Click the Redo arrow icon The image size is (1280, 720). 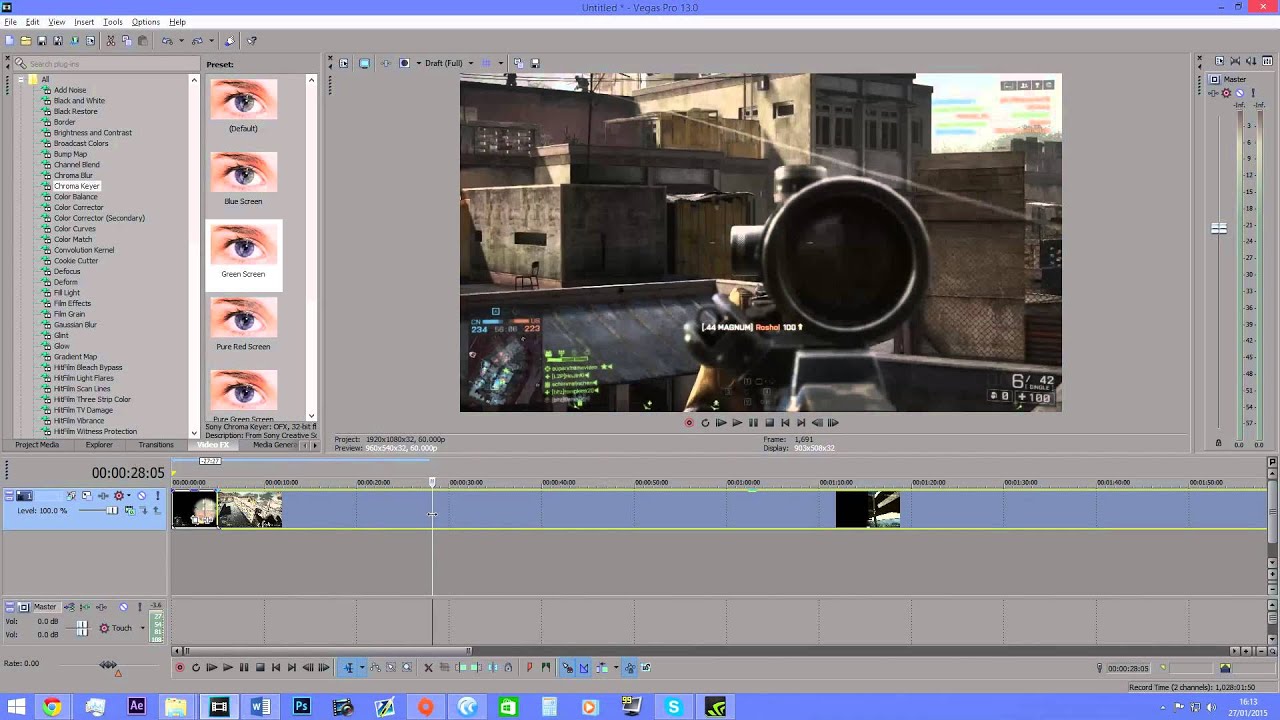tap(197, 41)
